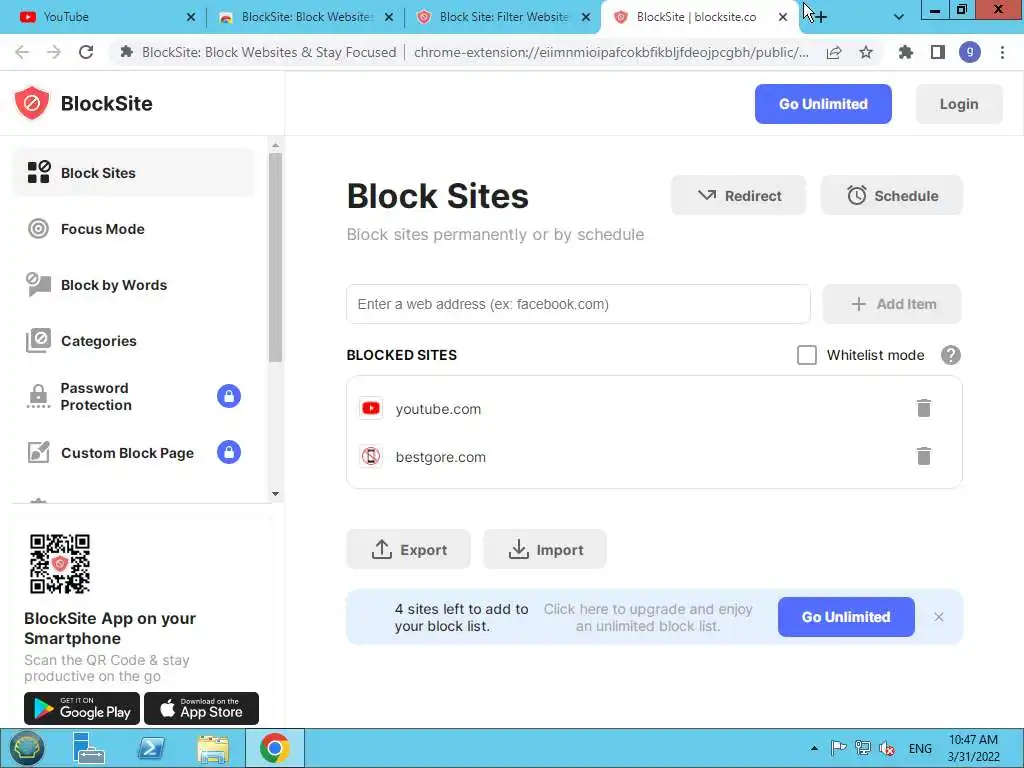Open Server Manager from taskbar

point(89,748)
